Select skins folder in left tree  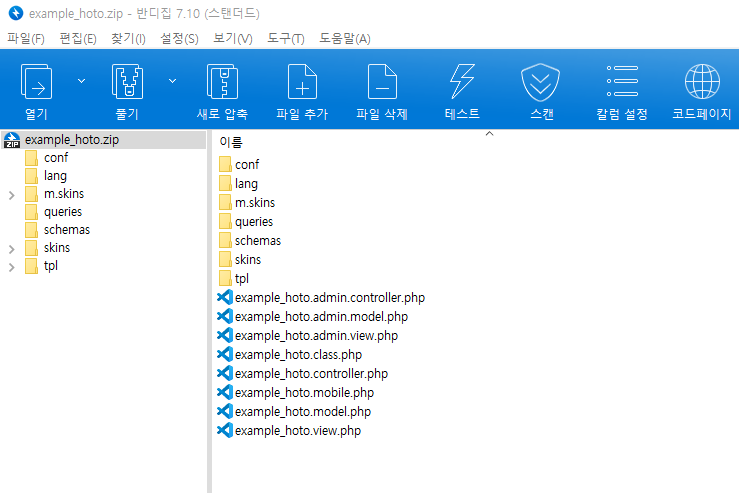pyautogui.click(x=48, y=247)
